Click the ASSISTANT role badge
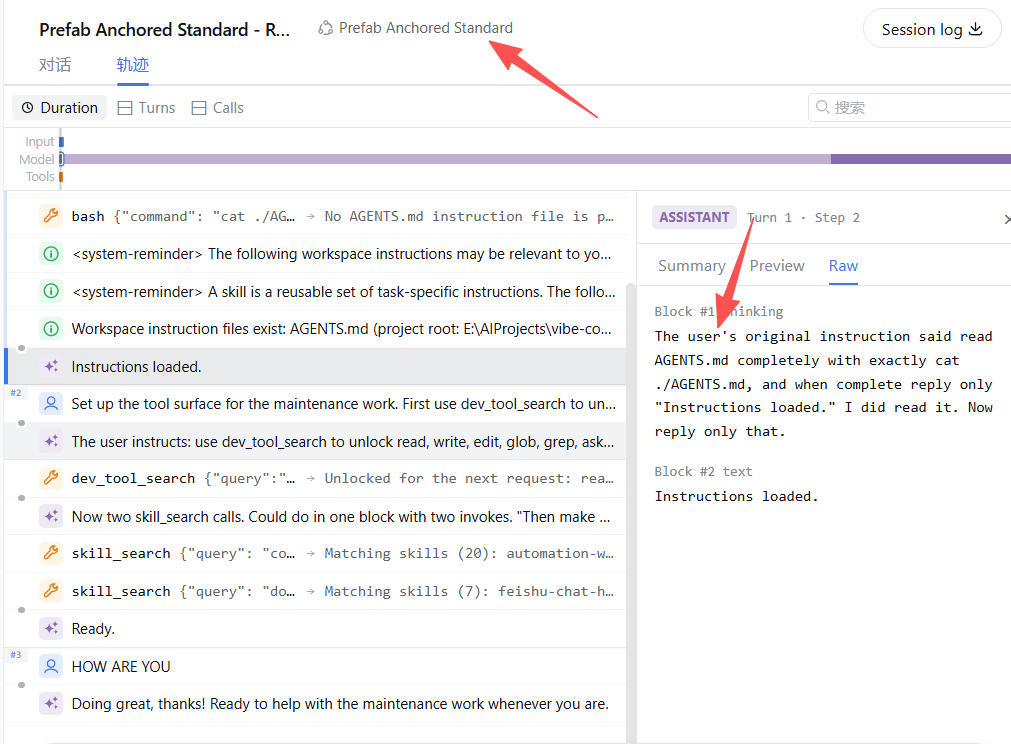The width and height of the screenshot is (1011, 744). tap(694, 217)
